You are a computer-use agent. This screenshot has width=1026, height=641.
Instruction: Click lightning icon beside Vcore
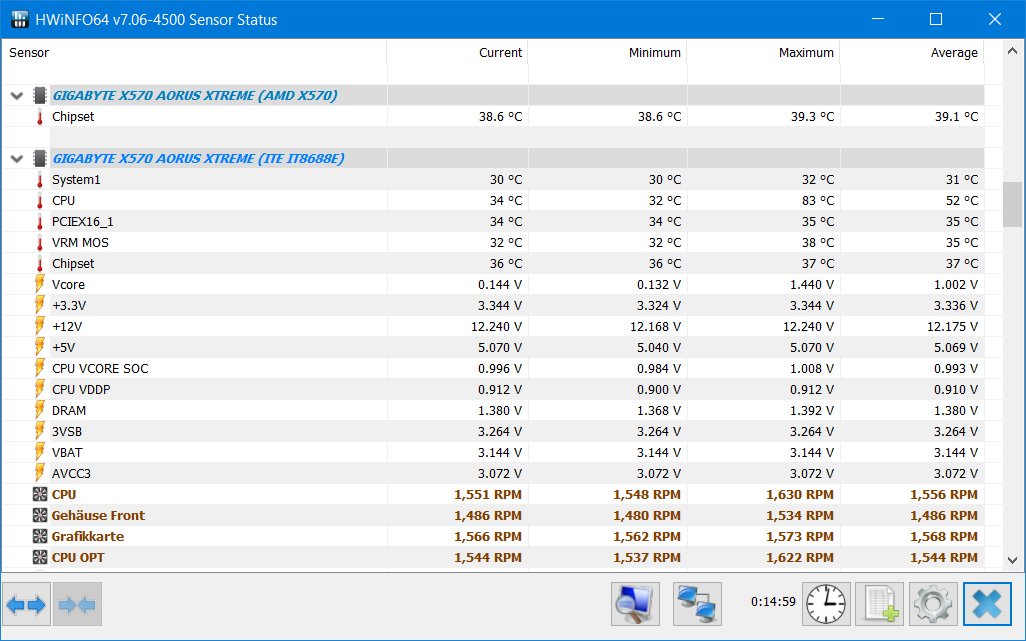click(40, 285)
